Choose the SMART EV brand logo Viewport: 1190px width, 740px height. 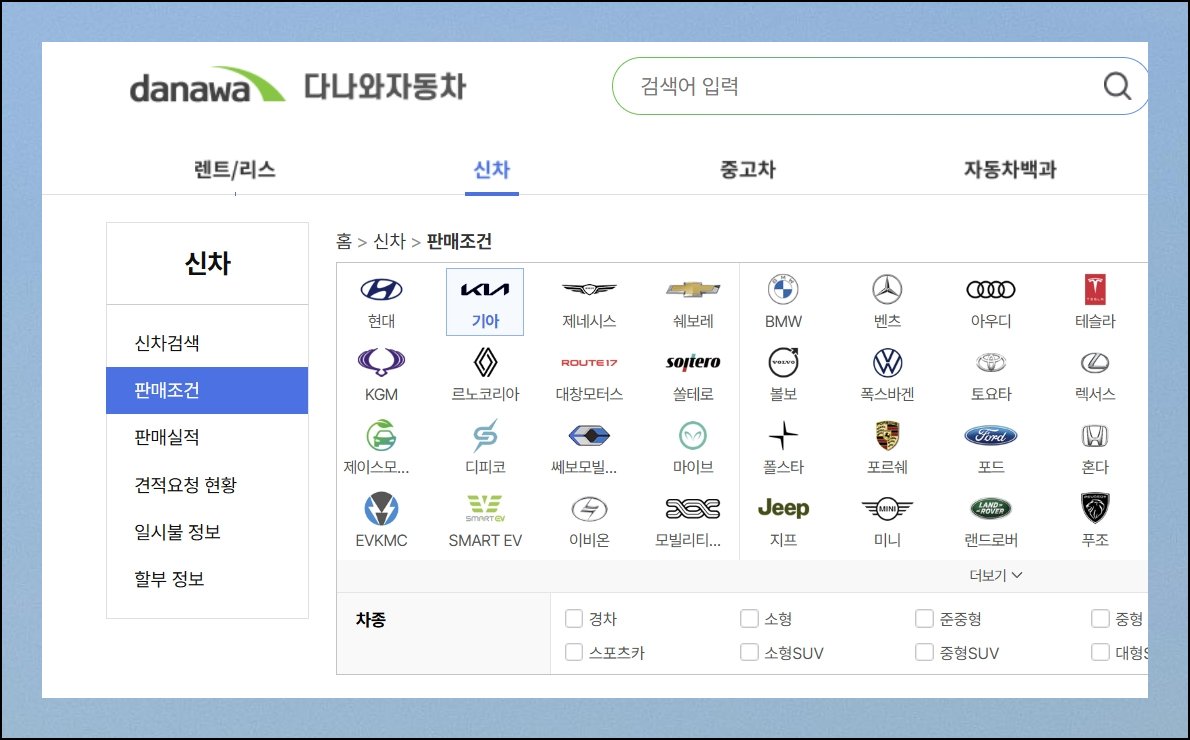pyautogui.click(x=485, y=509)
